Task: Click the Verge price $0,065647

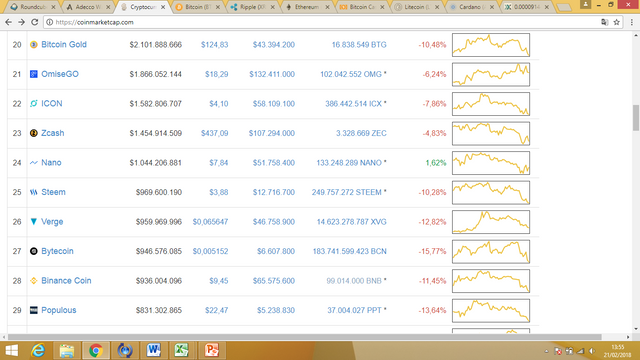Action: (210, 222)
